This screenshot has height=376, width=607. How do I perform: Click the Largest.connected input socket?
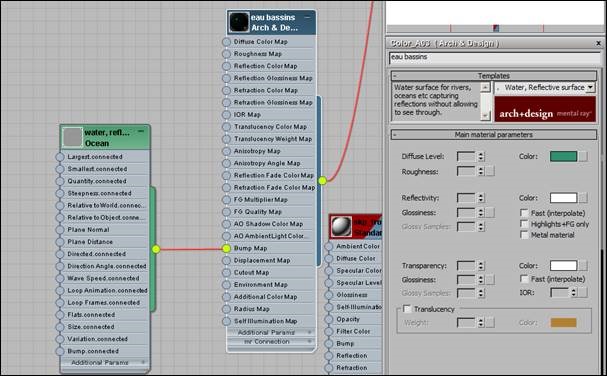click(x=60, y=157)
